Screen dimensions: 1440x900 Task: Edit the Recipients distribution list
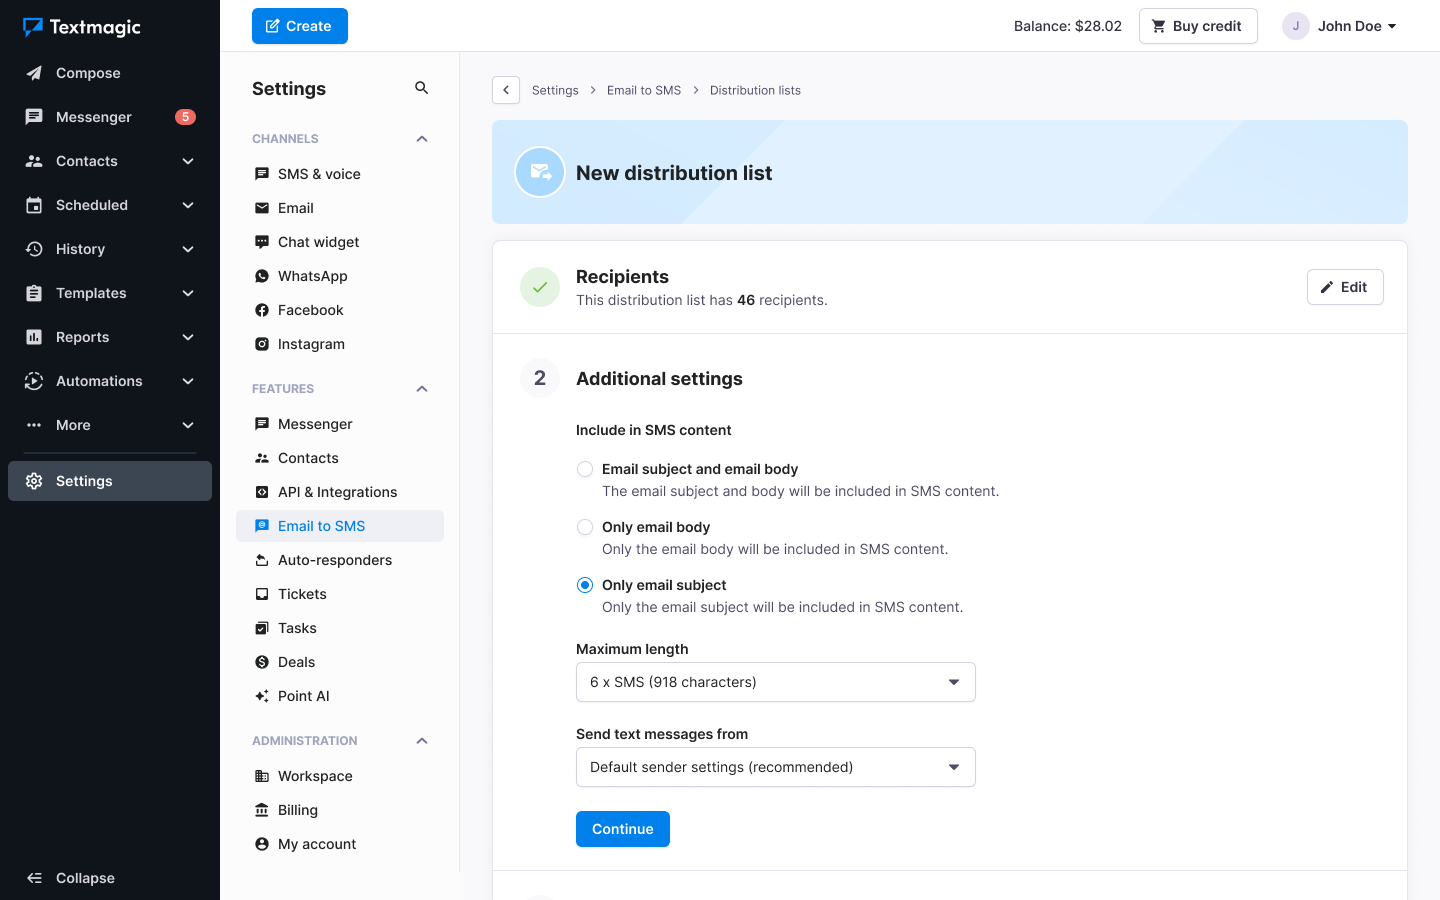[x=1344, y=287]
